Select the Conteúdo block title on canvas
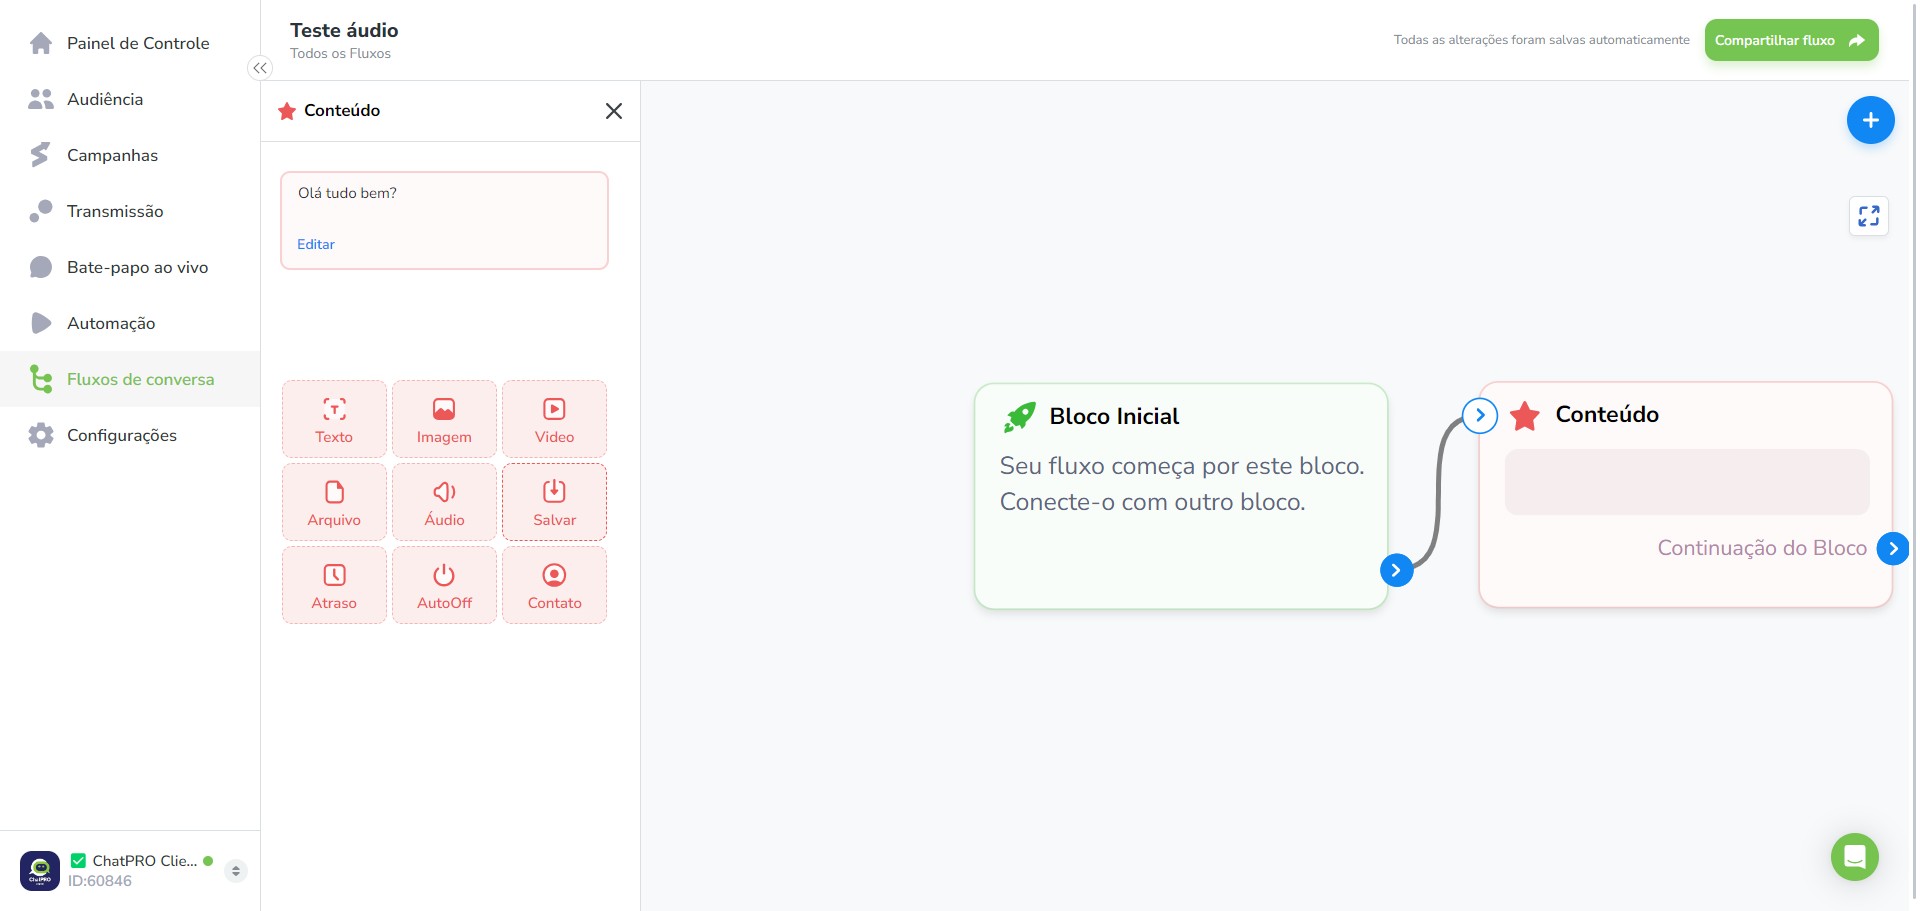 tap(1607, 414)
